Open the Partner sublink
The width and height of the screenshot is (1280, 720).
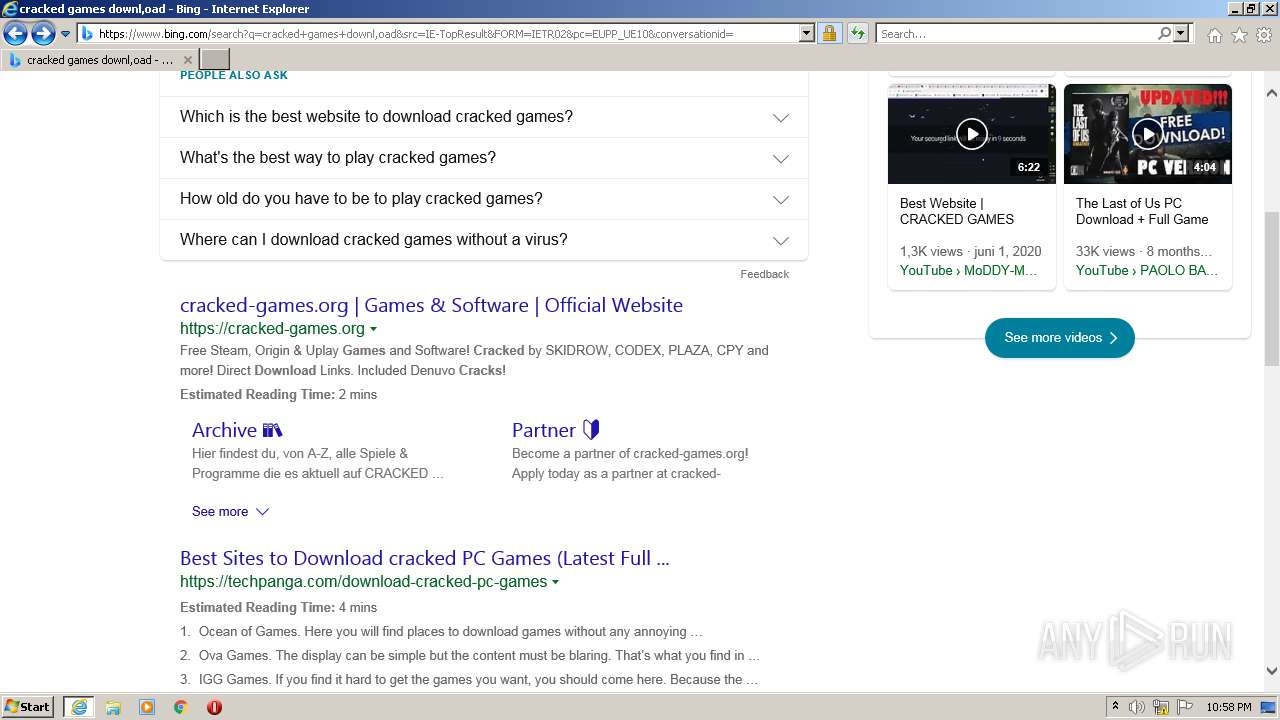point(555,430)
